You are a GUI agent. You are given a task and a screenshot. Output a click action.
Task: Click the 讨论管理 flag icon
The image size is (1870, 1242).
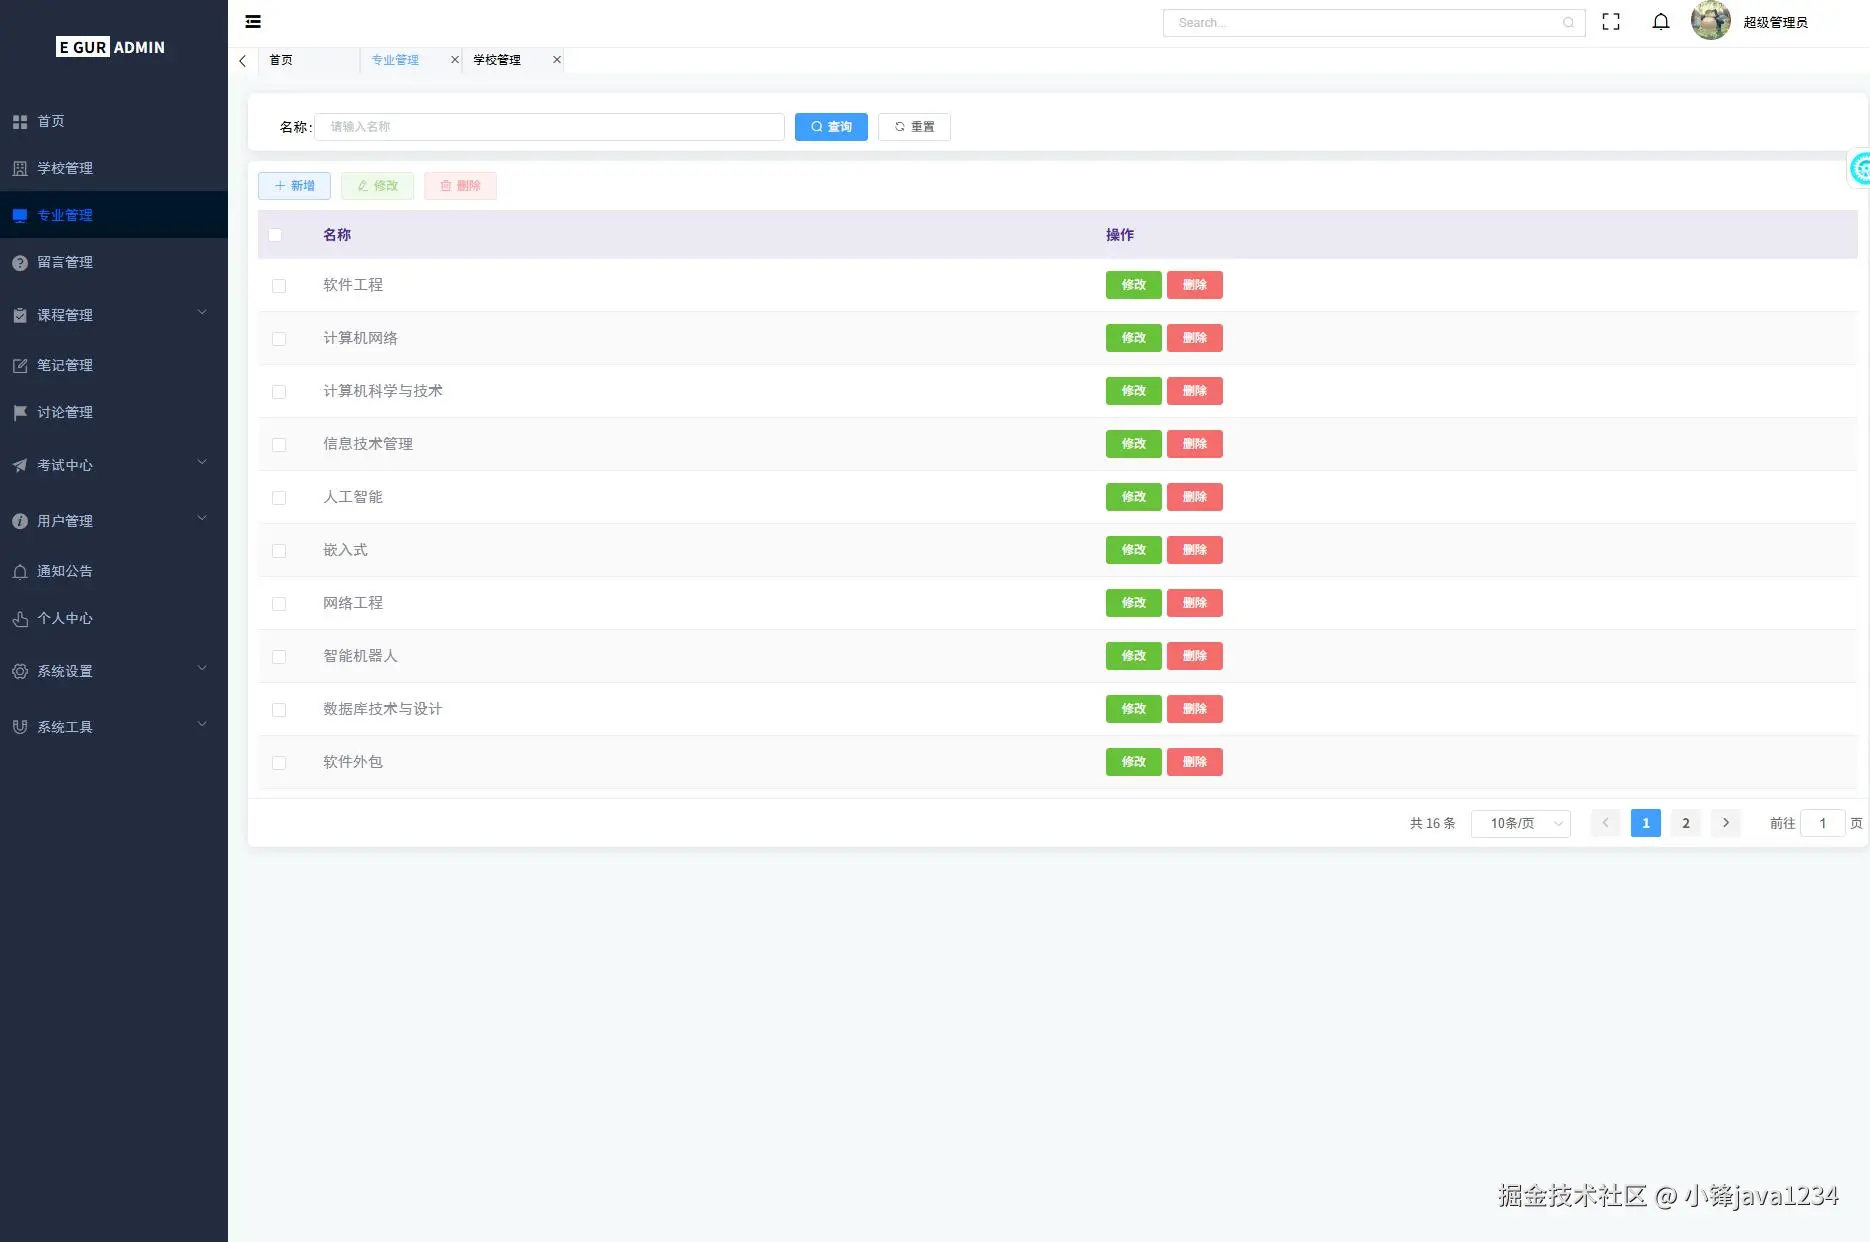(x=20, y=413)
